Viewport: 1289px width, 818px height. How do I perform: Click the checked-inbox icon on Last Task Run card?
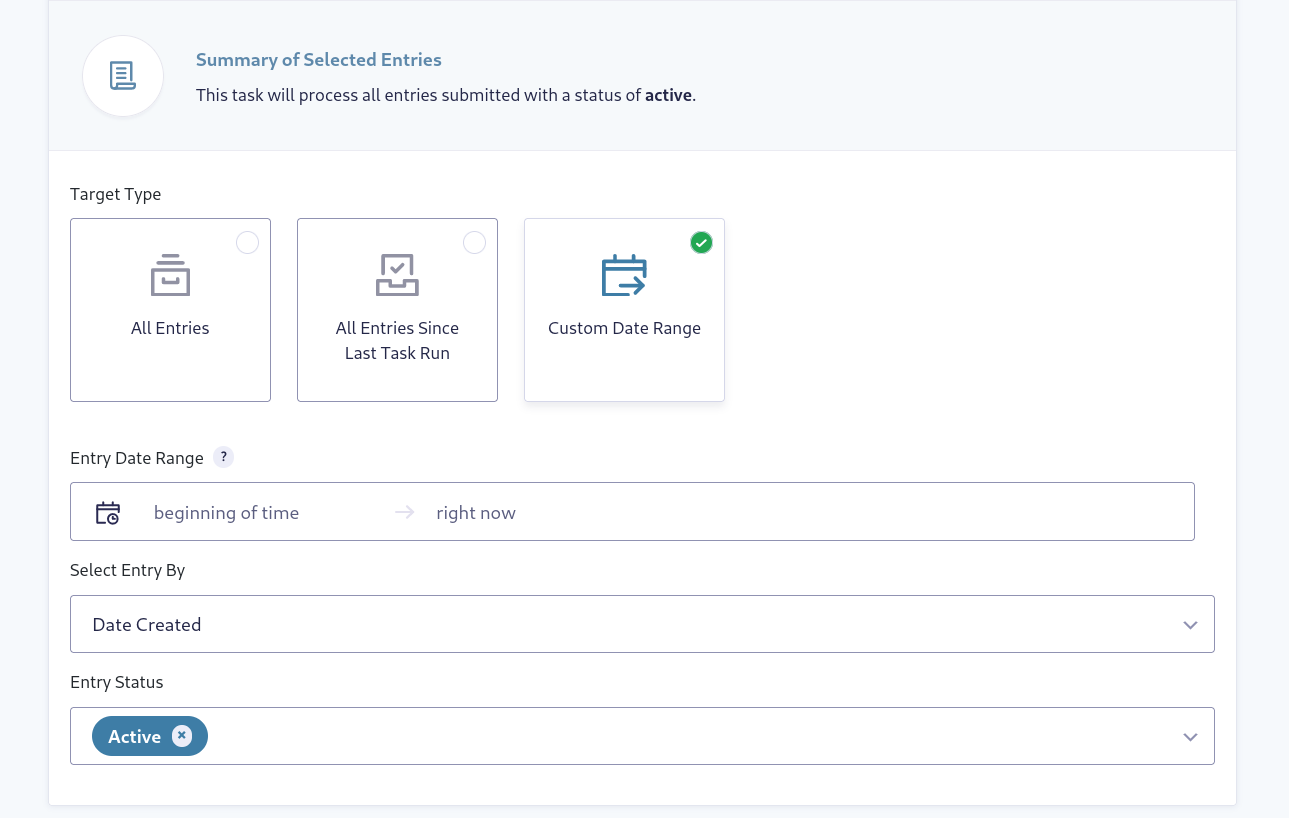(x=397, y=273)
